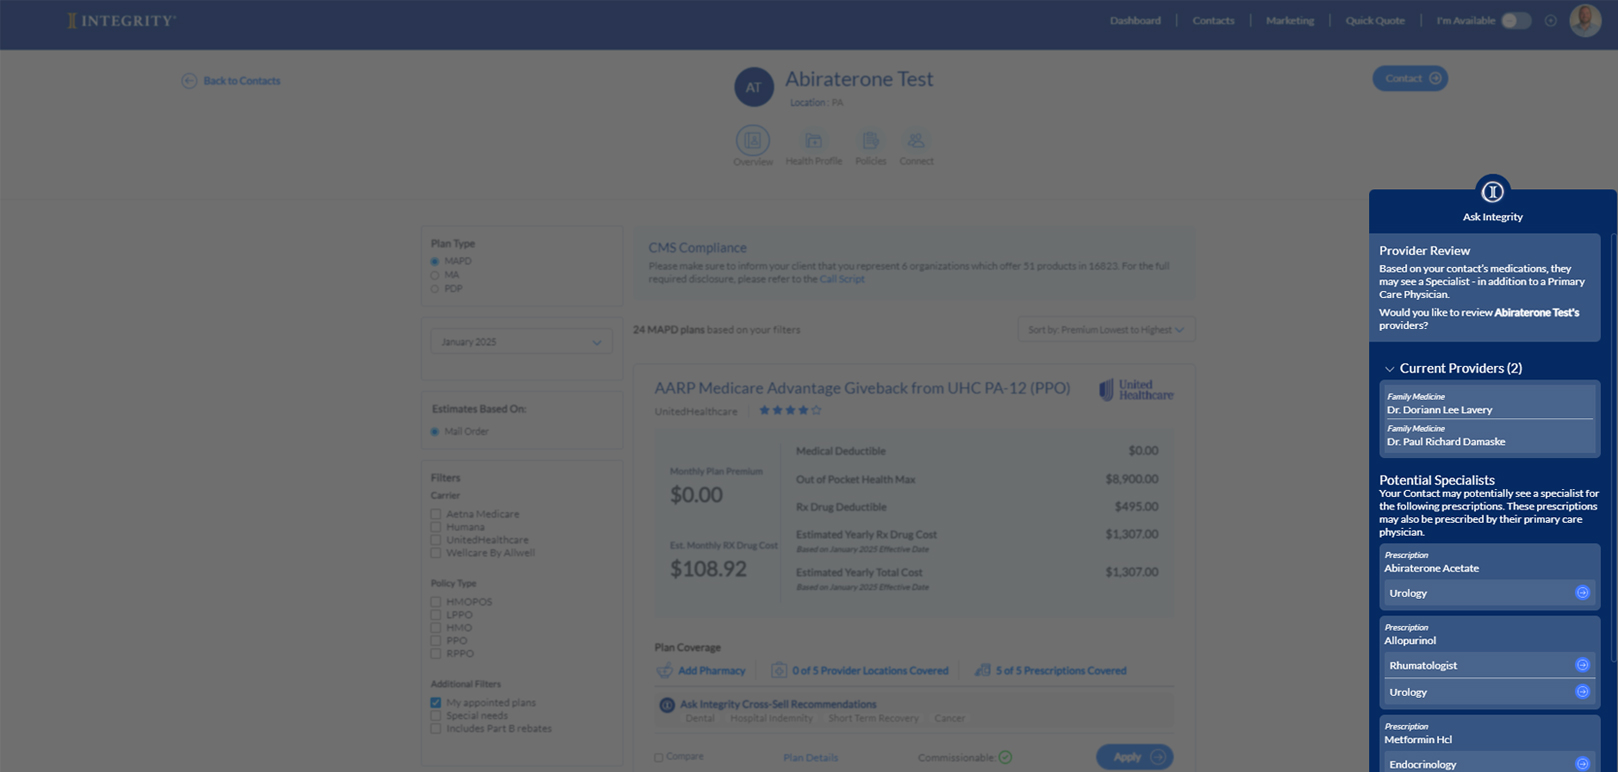Image resolution: width=1618 pixels, height=772 pixels.
Task: Go back using the Back to Contacts arrow icon
Action: point(189,81)
